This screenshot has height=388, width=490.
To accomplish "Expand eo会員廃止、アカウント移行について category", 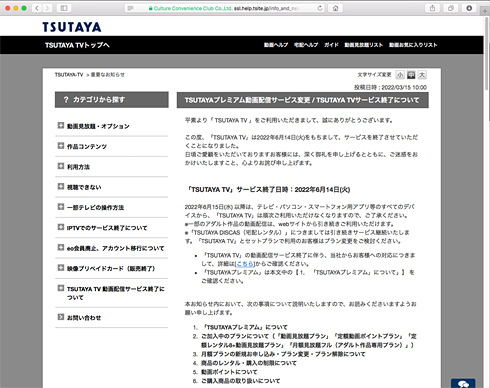I will click(x=112, y=248).
